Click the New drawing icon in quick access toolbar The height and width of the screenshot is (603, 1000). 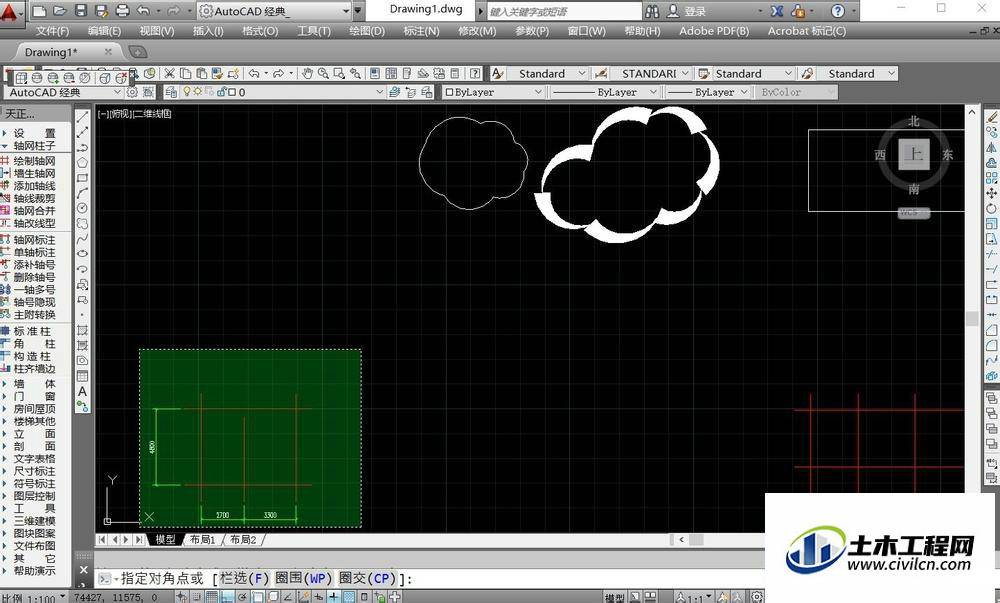point(39,11)
